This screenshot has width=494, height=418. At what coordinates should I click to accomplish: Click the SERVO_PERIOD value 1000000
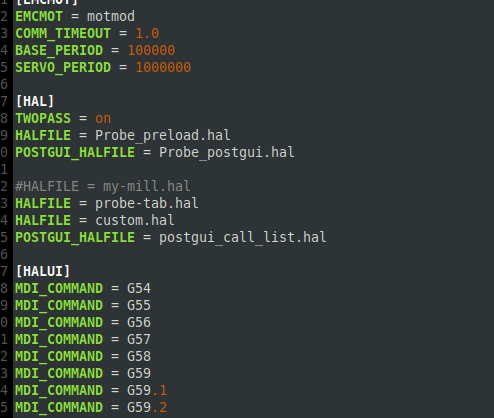163,67
